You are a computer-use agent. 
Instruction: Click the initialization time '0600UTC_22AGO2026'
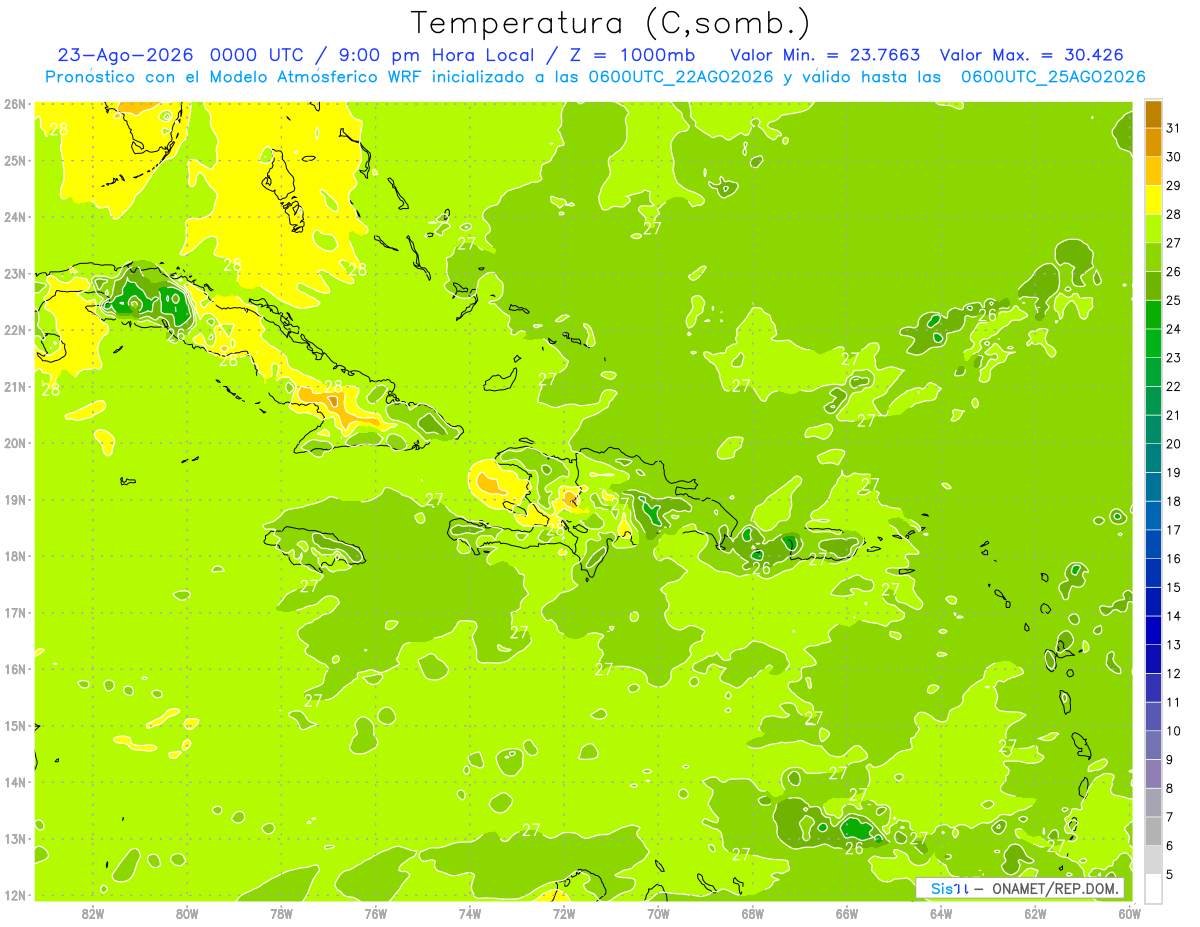pyautogui.click(x=681, y=77)
